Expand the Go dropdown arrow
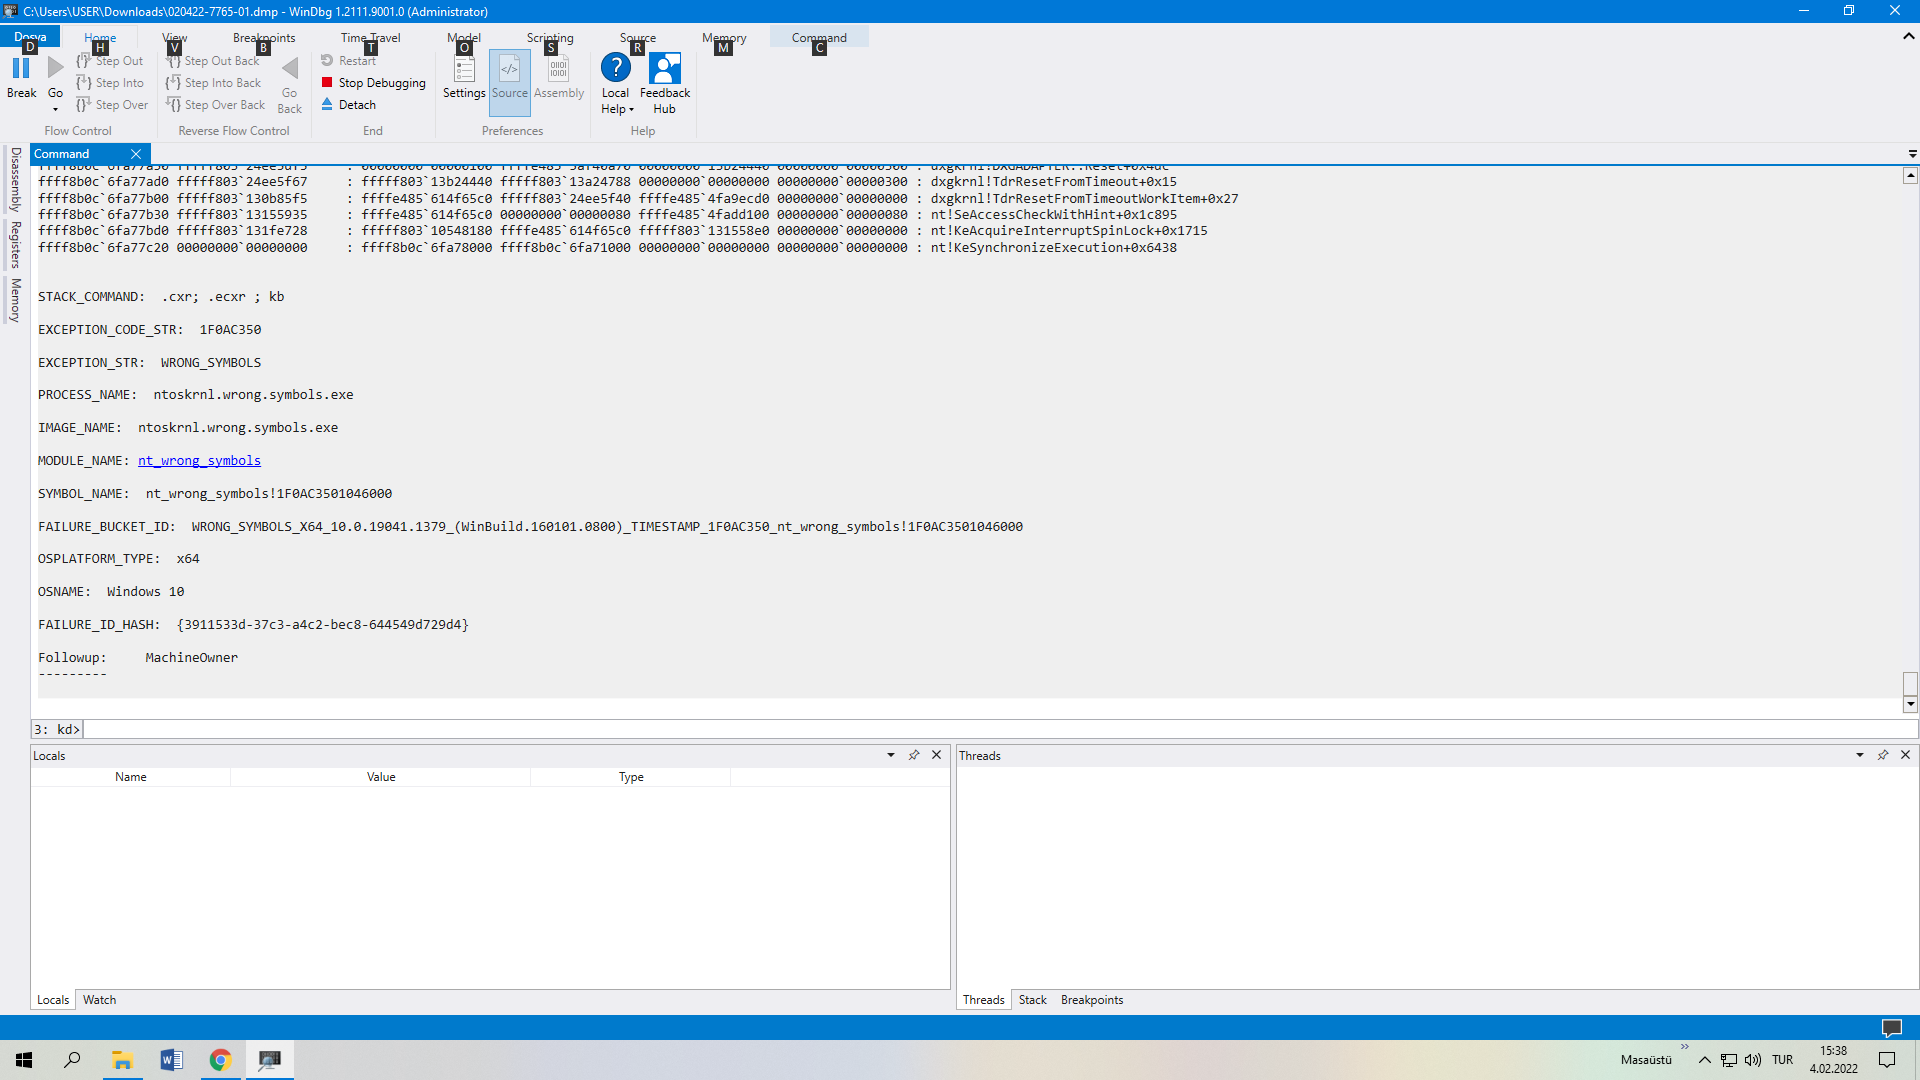1920x1080 pixels. [x=56, y=109]
